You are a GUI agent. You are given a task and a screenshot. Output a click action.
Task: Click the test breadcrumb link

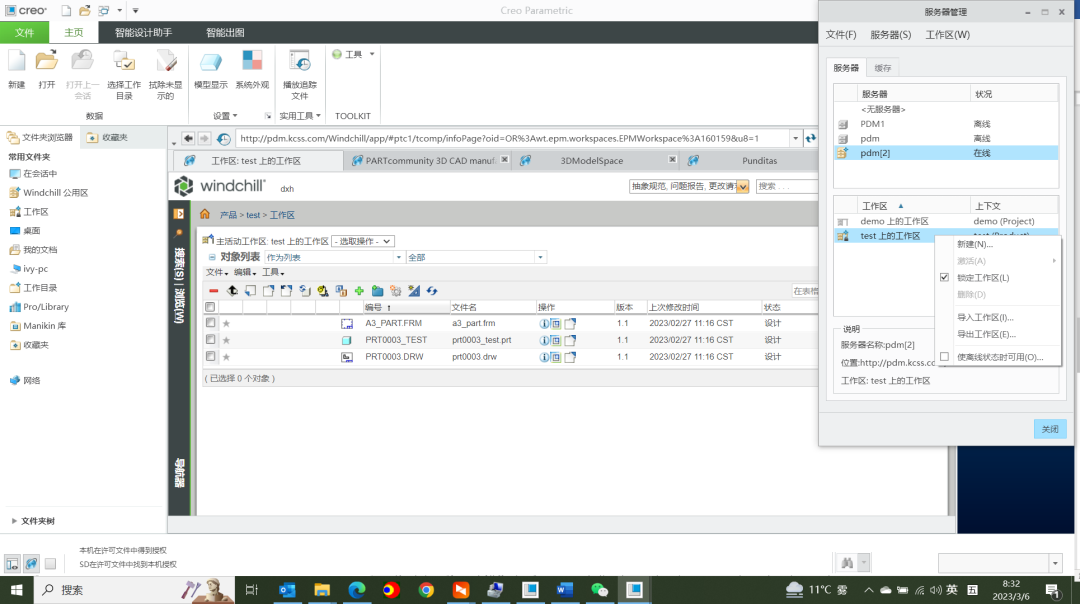click(x=253, y=215)
